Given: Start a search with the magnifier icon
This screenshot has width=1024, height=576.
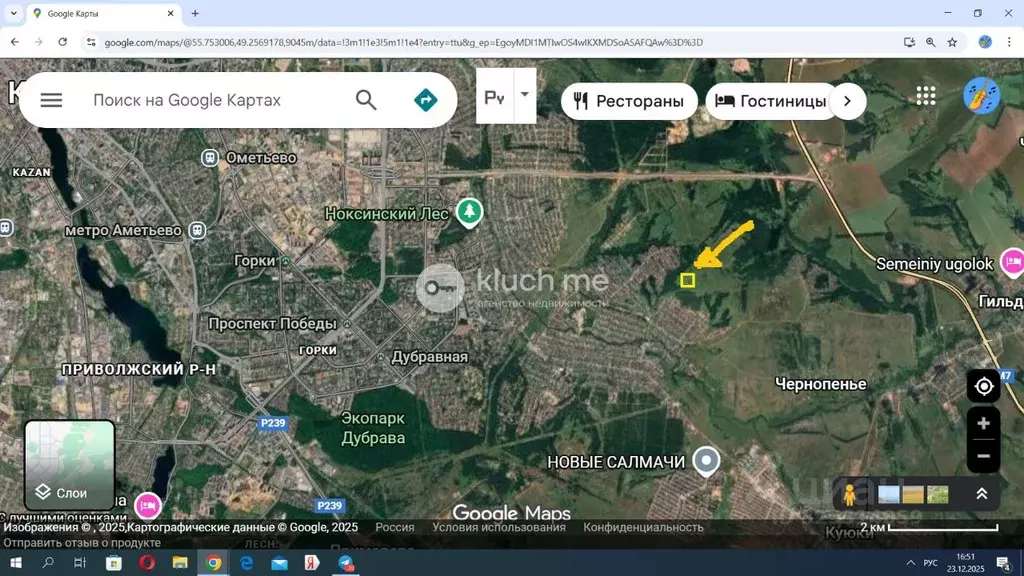Looking at the screenshot, I should tap(366, 100).
